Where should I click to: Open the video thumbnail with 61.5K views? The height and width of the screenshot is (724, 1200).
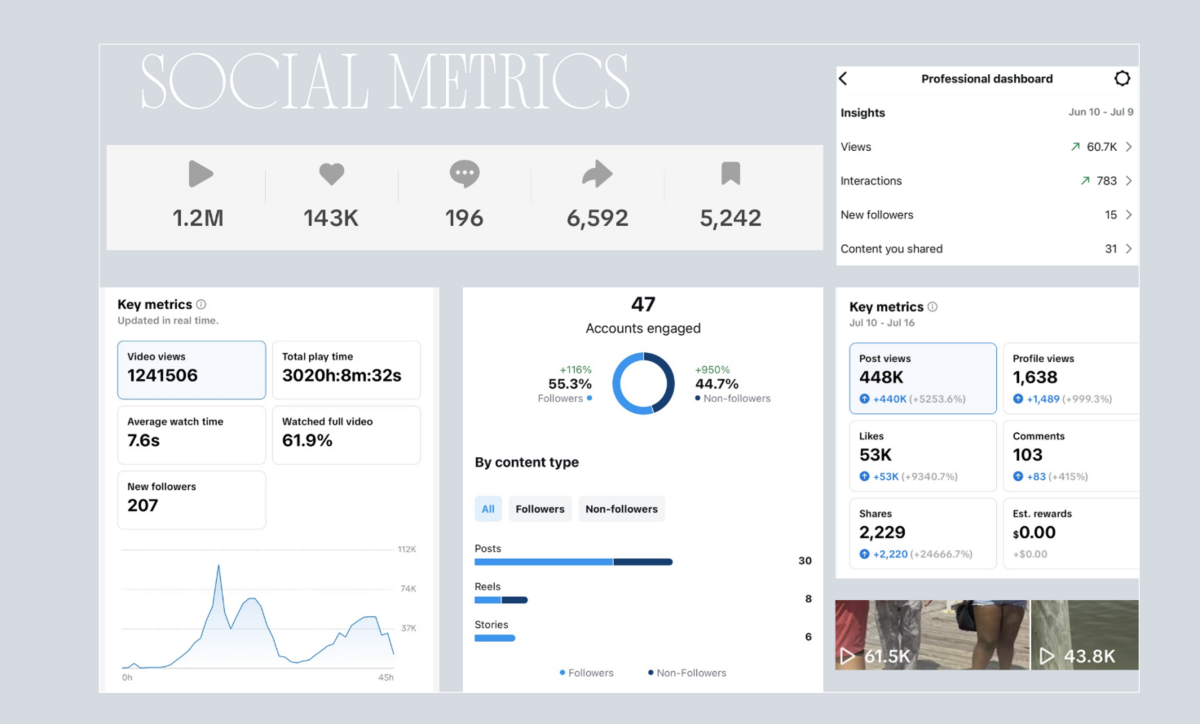pos(930,635)
